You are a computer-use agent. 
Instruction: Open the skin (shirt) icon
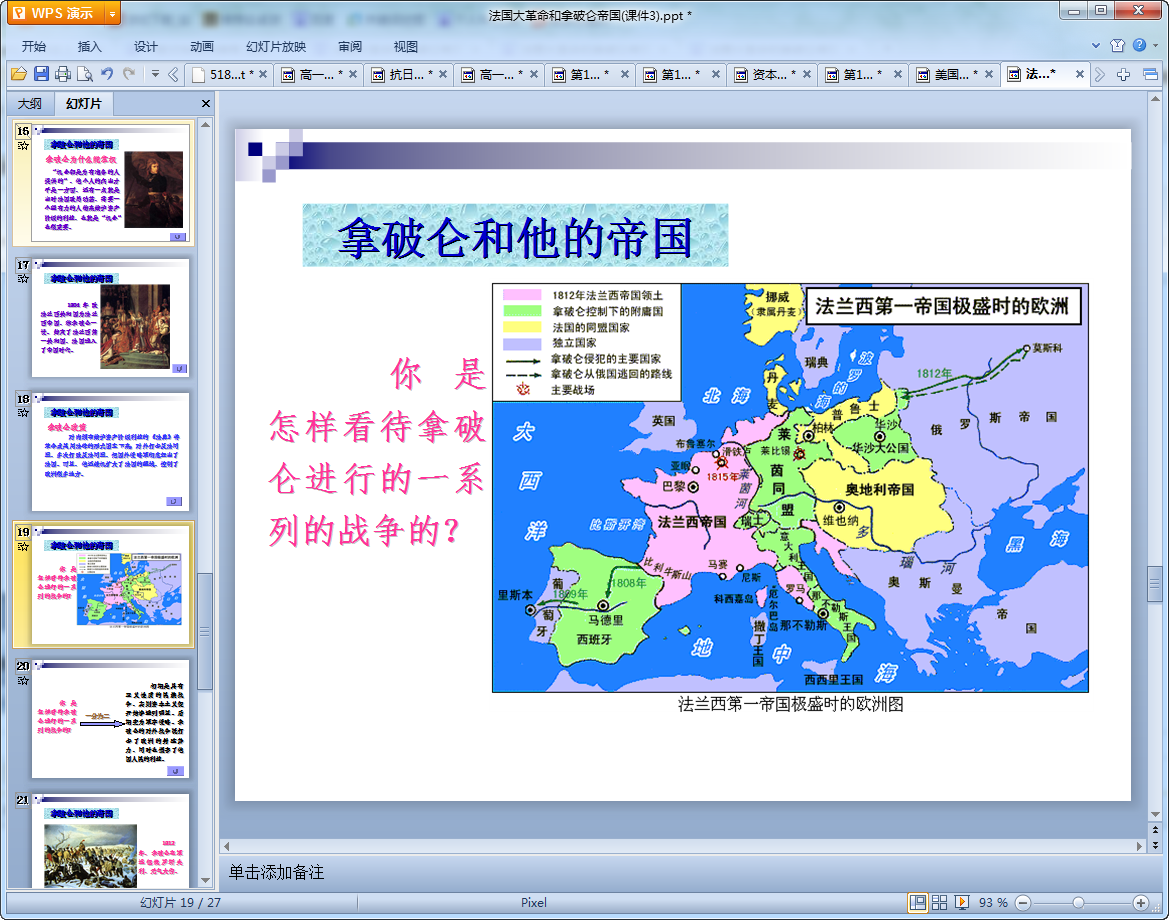(x=1117, y=46)
